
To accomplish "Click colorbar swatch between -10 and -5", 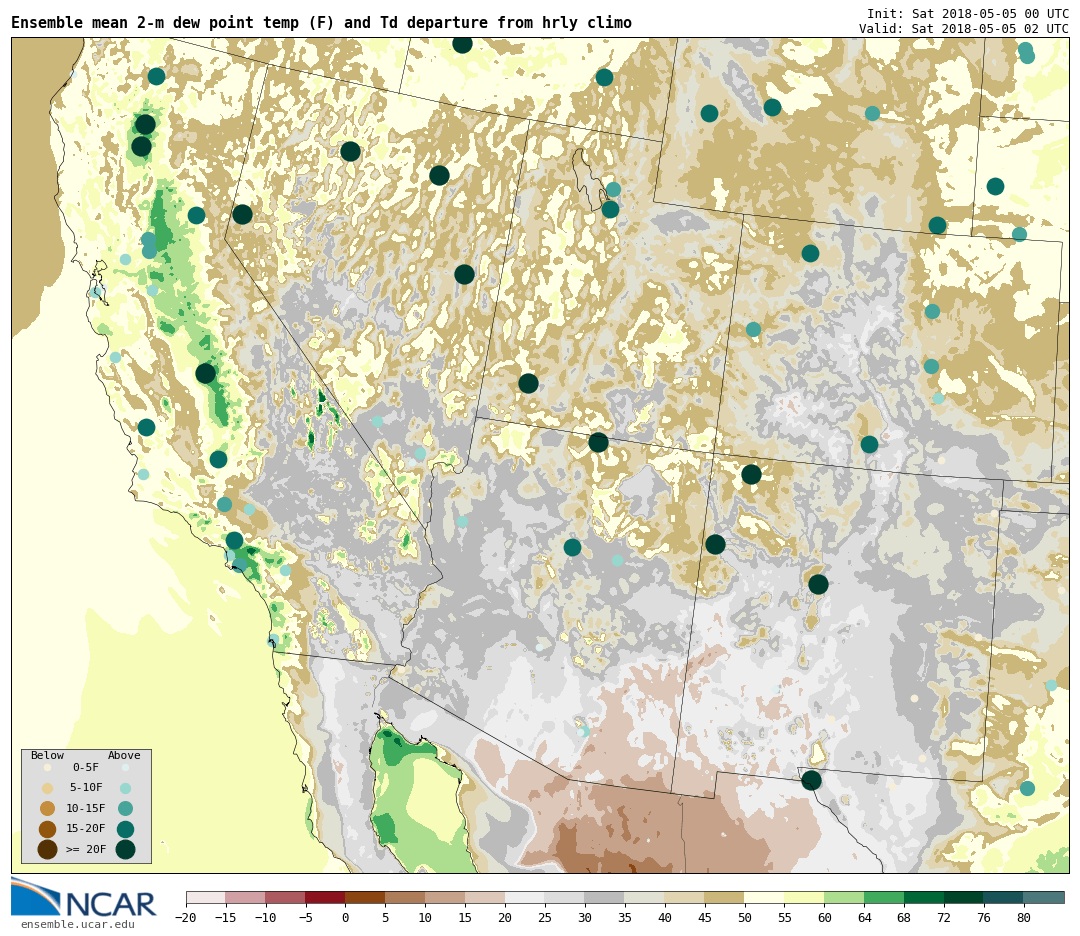I will pos(286,898).
